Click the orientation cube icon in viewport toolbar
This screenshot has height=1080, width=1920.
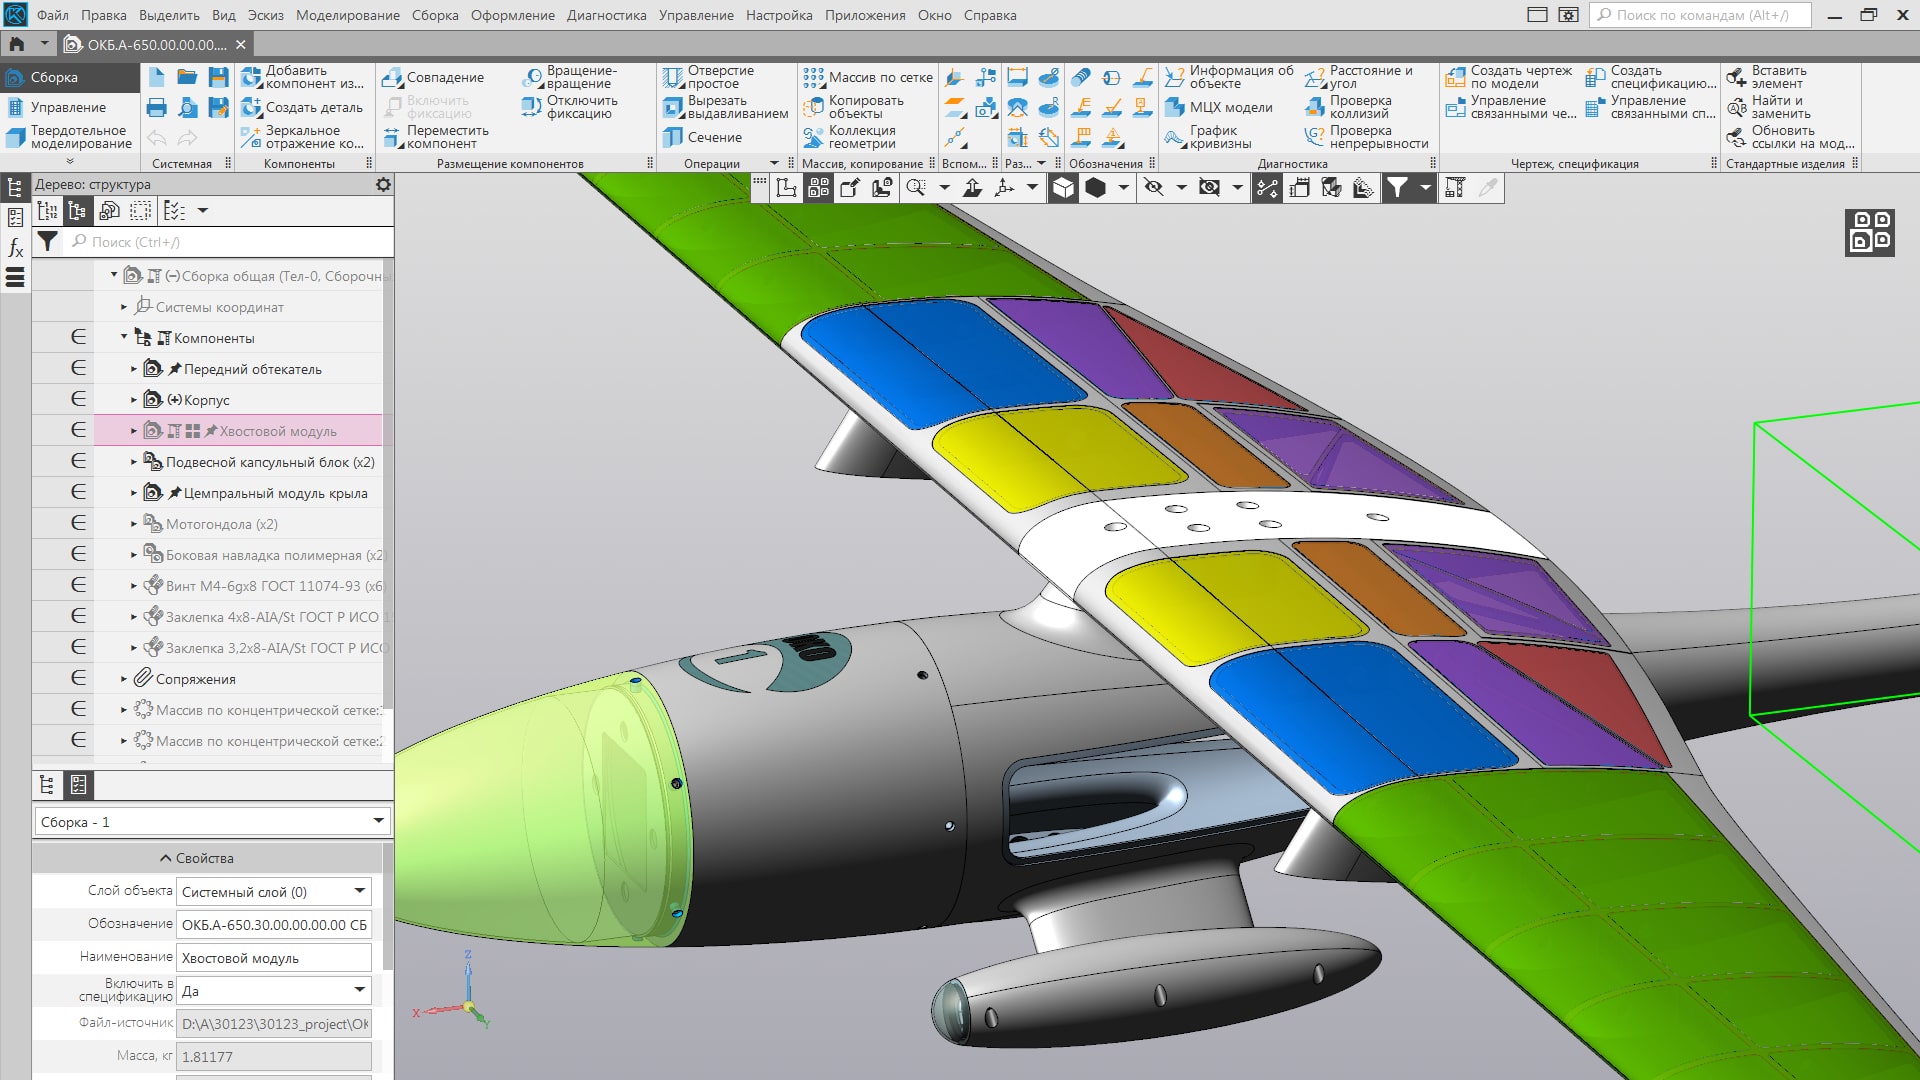pos(1063,187)
